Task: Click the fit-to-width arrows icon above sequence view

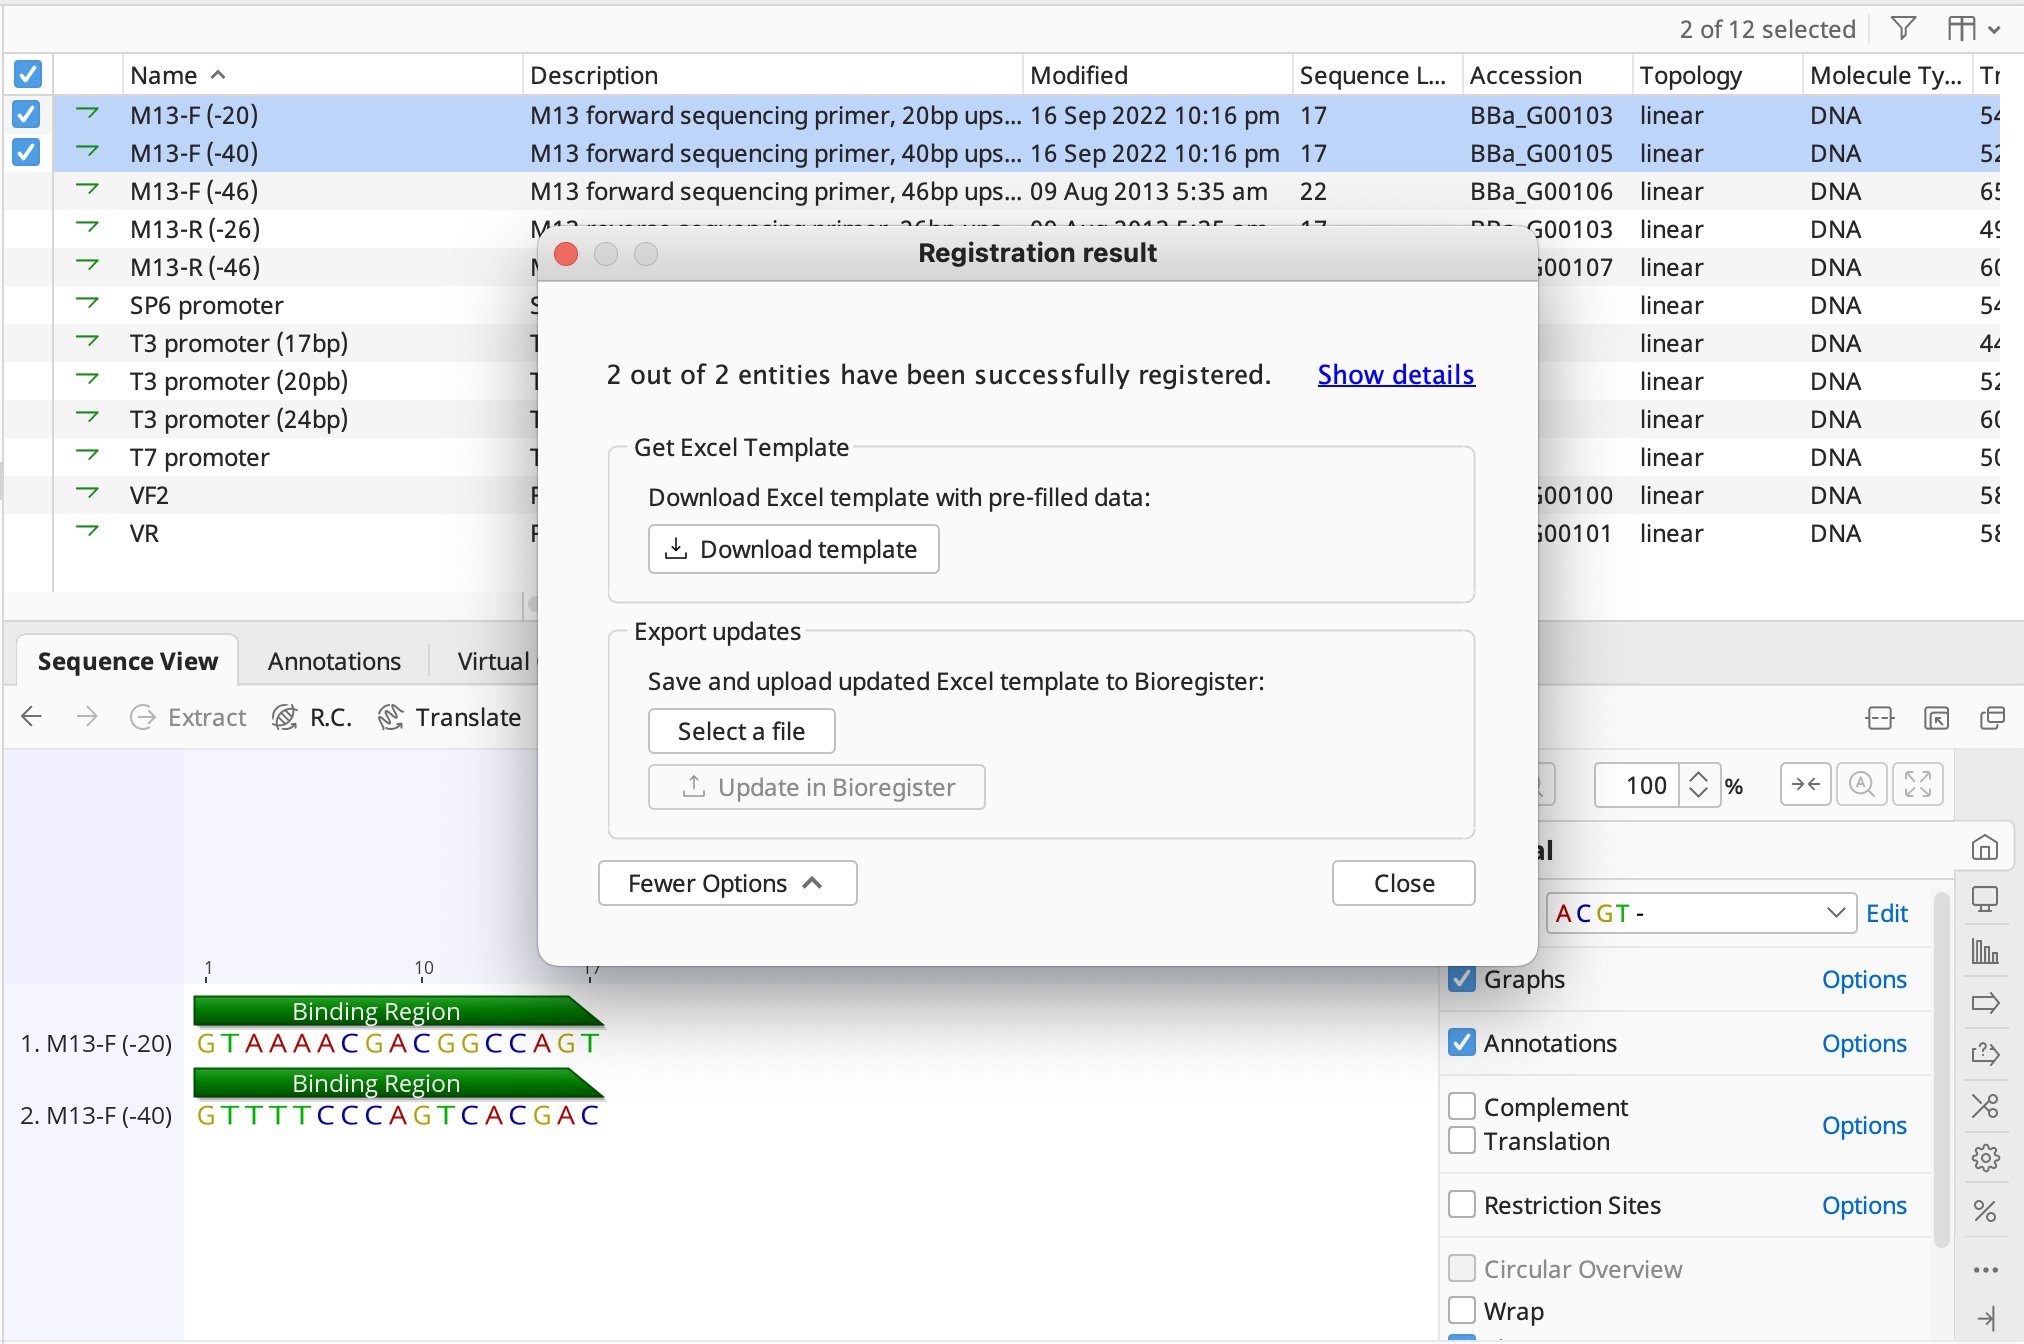Action: click(x=1806, y=784)
